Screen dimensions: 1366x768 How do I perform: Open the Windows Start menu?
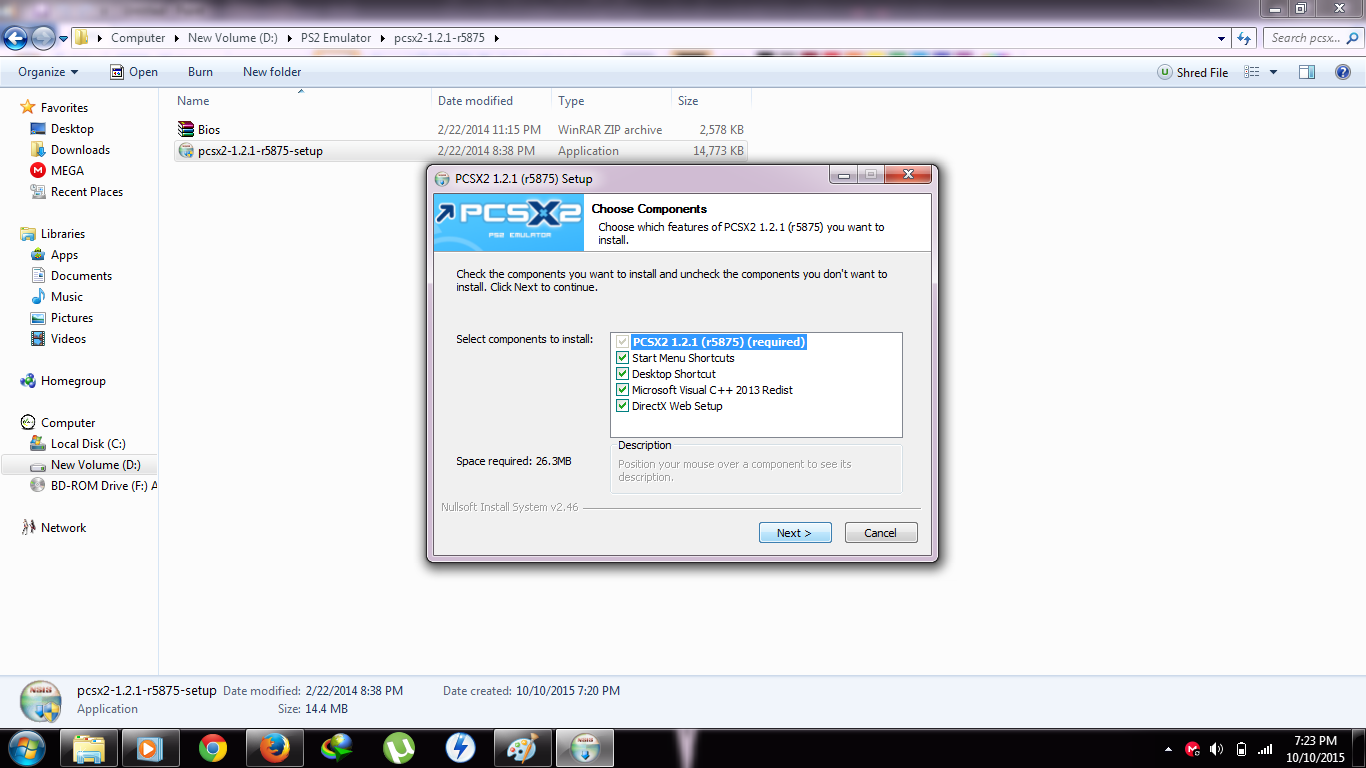pos(27,748)
